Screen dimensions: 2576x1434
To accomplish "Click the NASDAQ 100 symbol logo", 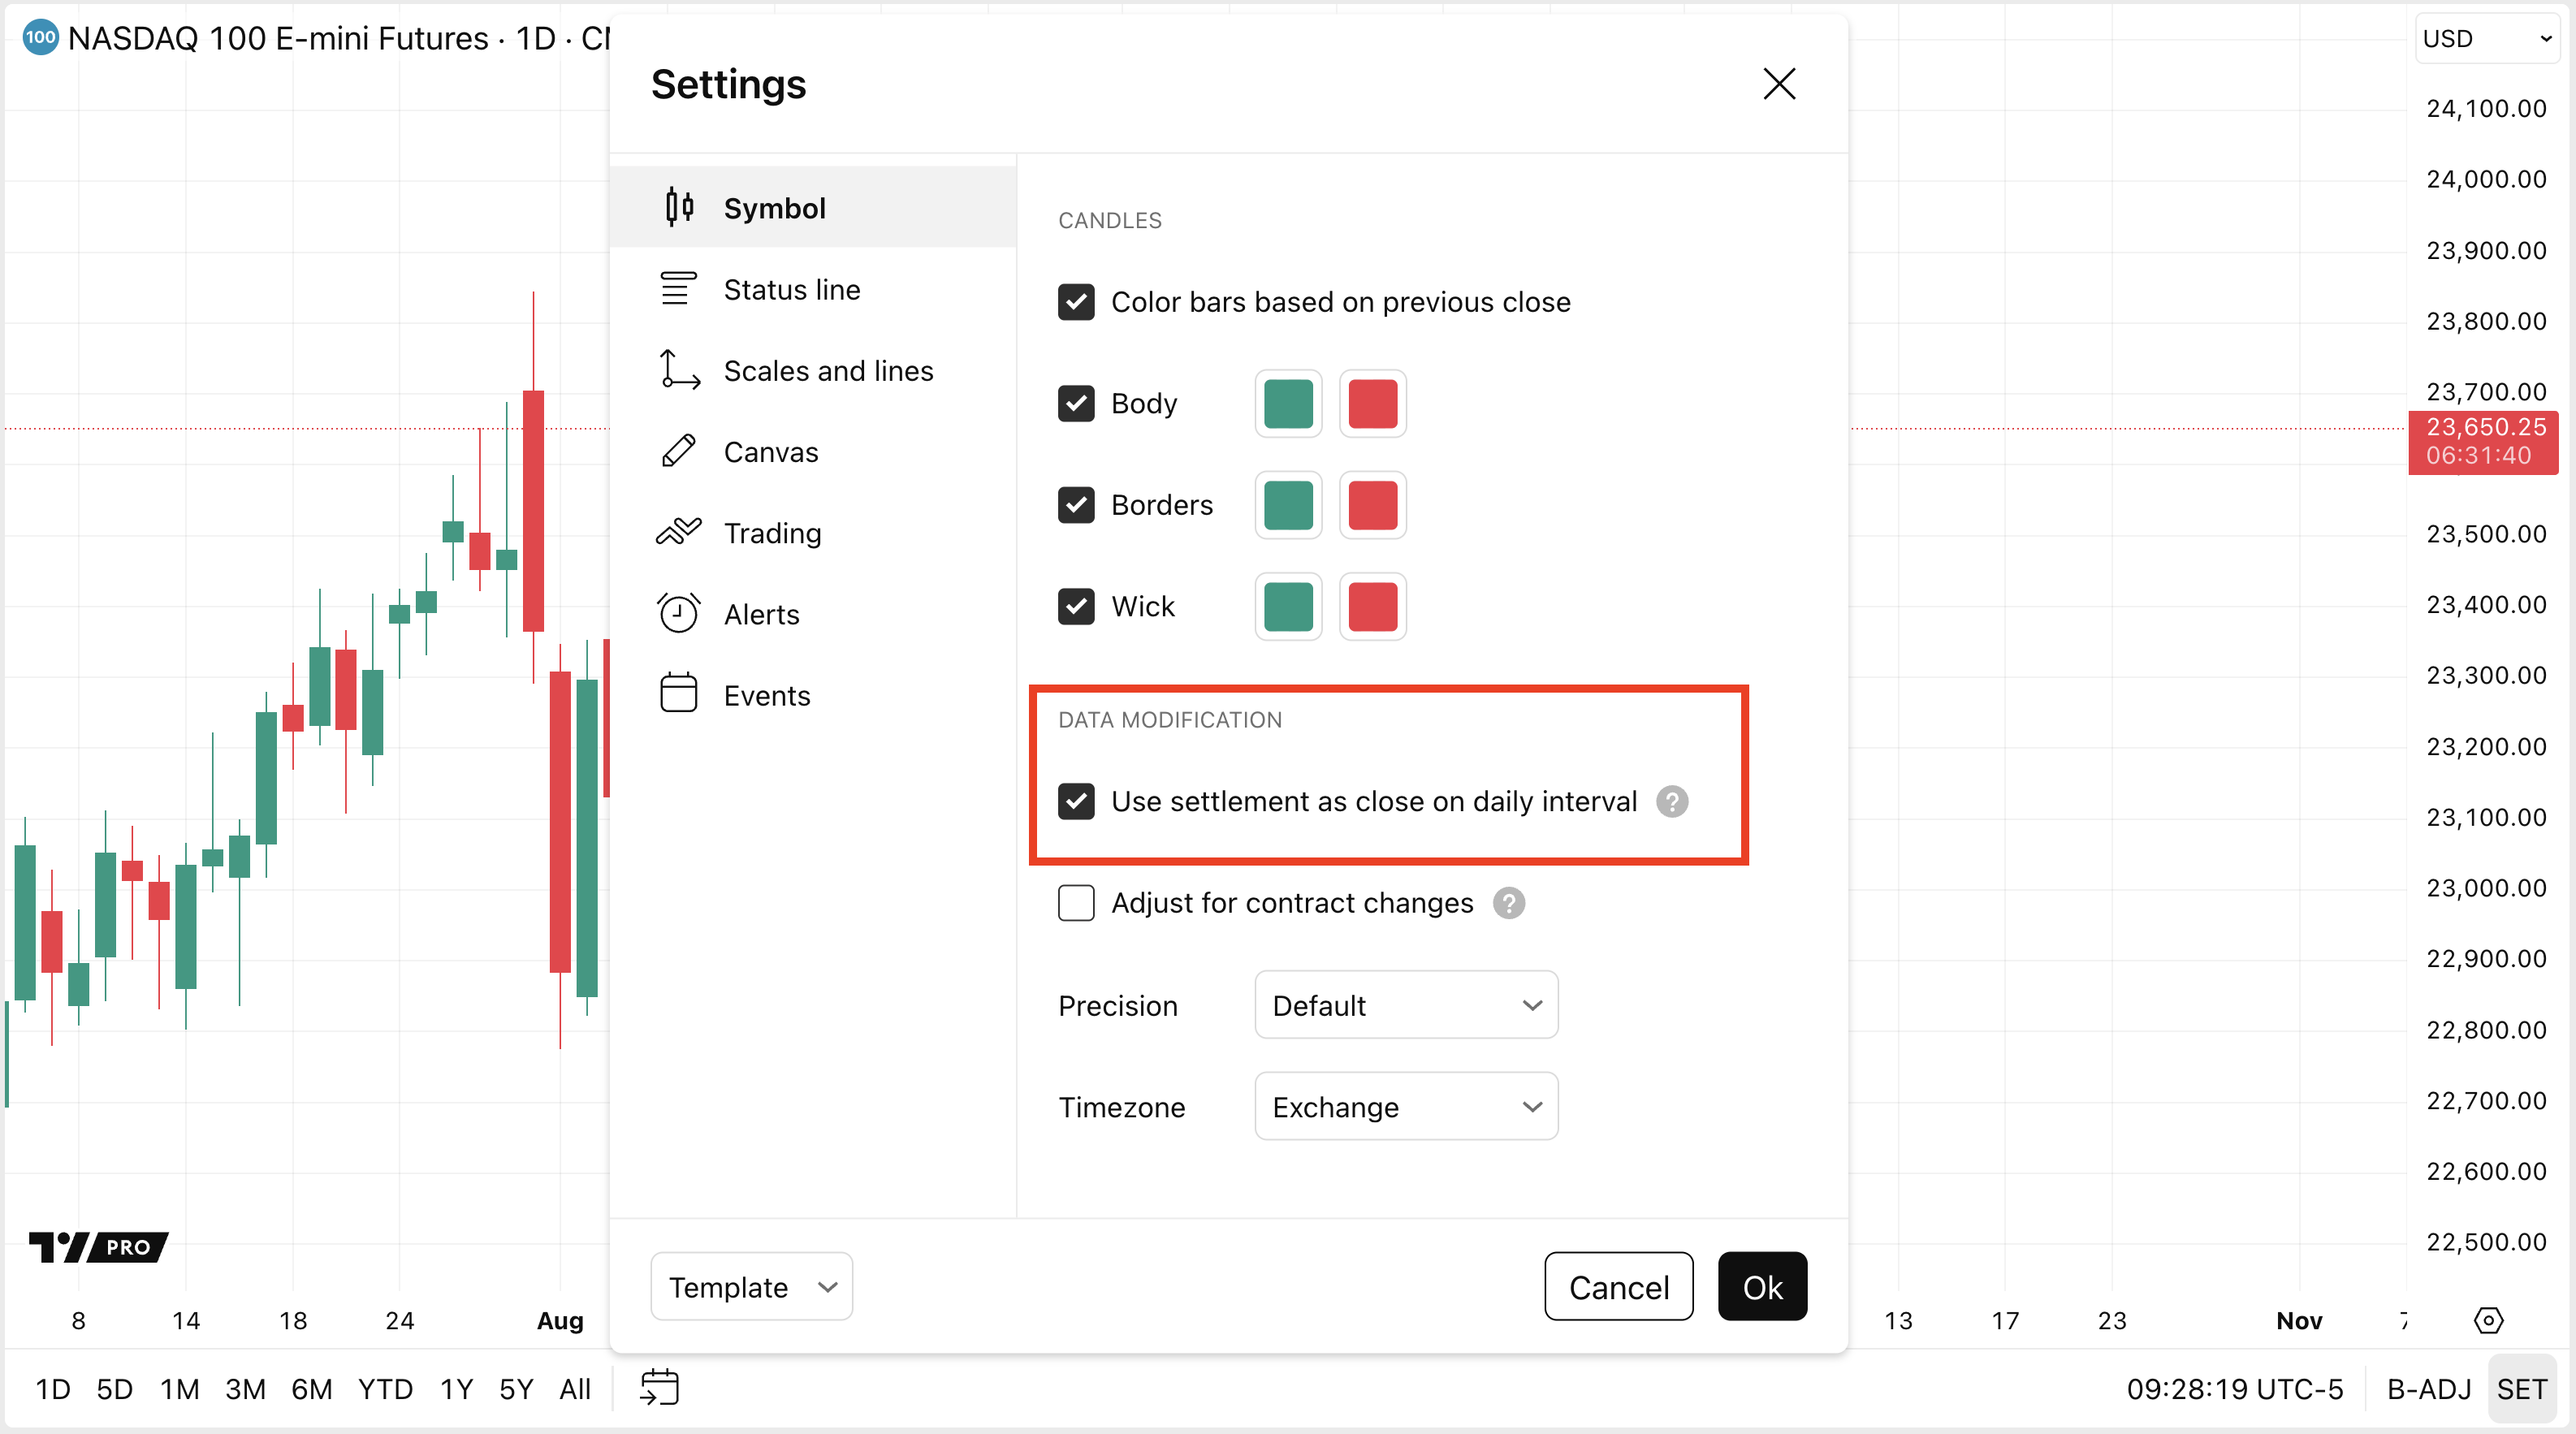I will click(40, 38).
